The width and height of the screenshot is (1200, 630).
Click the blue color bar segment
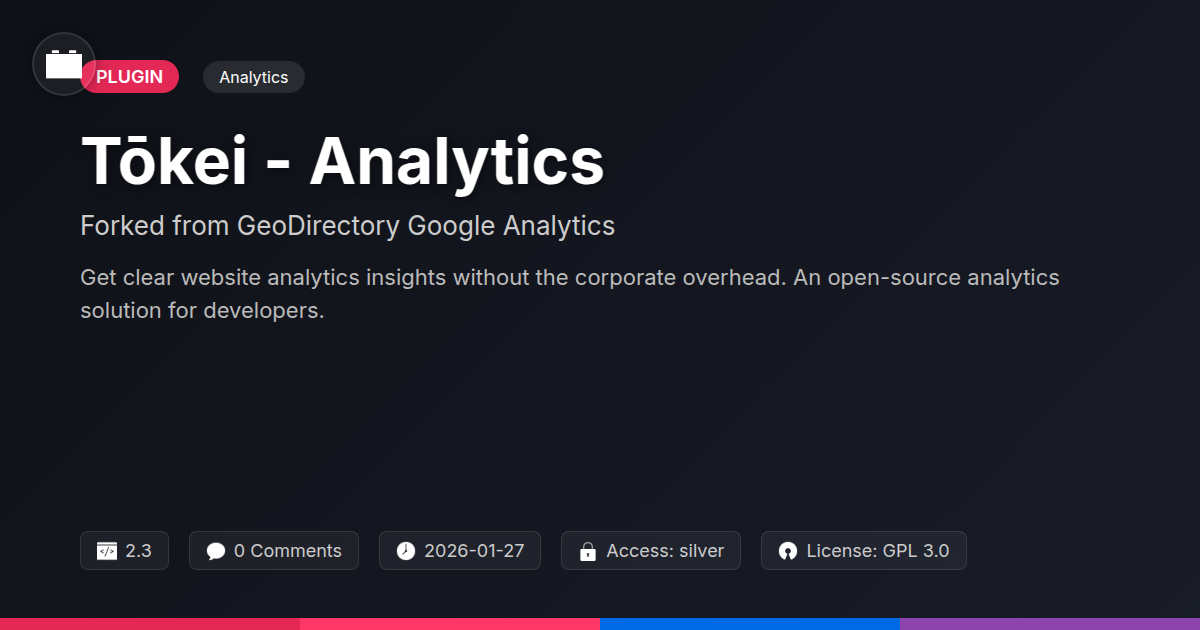[x=750, y=623]
